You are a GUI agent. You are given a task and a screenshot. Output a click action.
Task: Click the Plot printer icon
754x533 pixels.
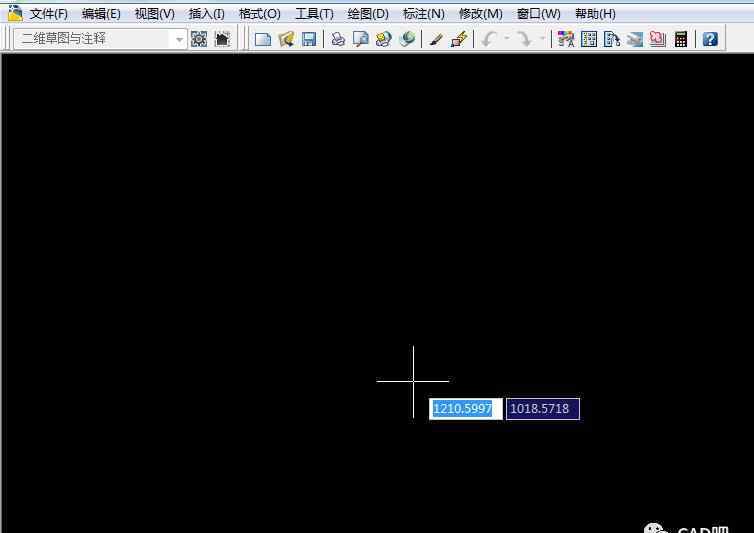pos(338,39)
